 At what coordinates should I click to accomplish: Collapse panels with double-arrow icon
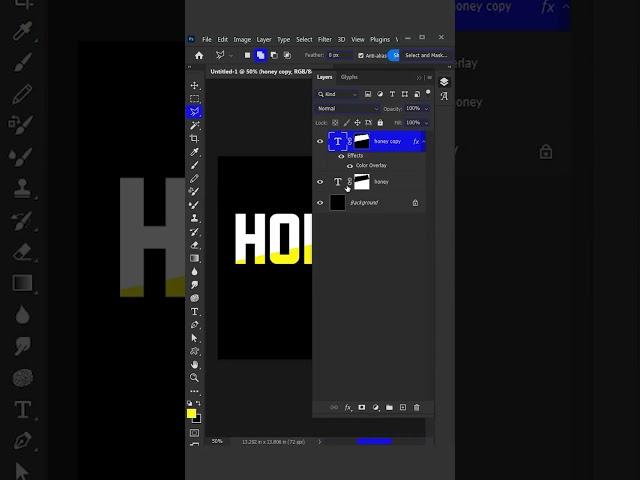pyautogui.click(x=419, y=77)
